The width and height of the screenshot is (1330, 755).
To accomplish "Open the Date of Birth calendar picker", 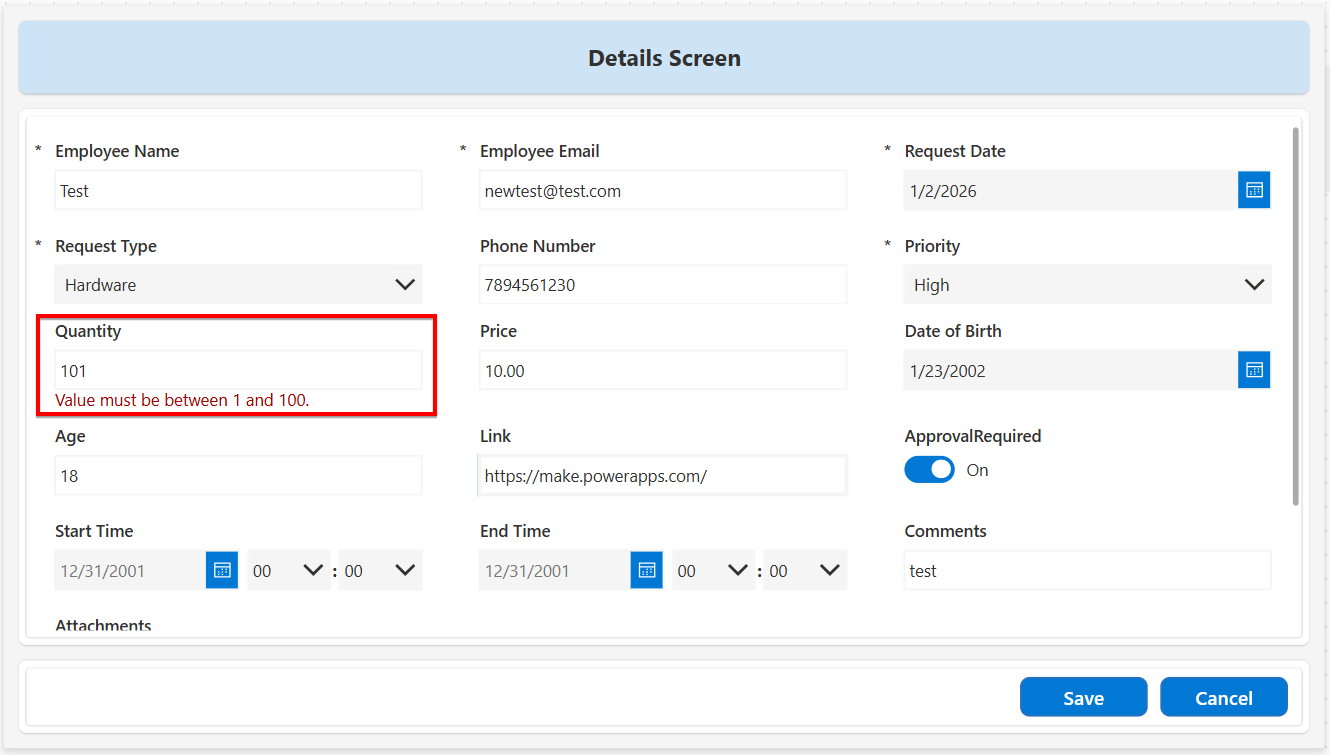I will pos(1254,370).
